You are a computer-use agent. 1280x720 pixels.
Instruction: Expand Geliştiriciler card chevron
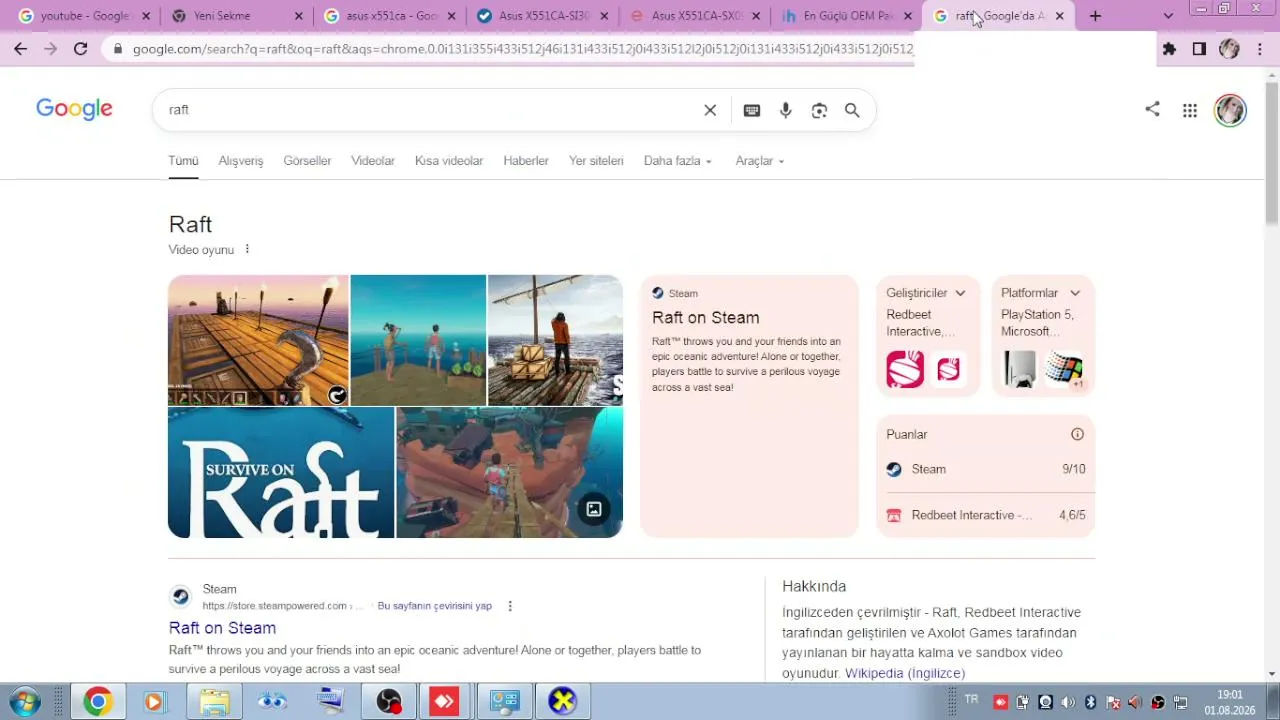(x=960, y=293)
